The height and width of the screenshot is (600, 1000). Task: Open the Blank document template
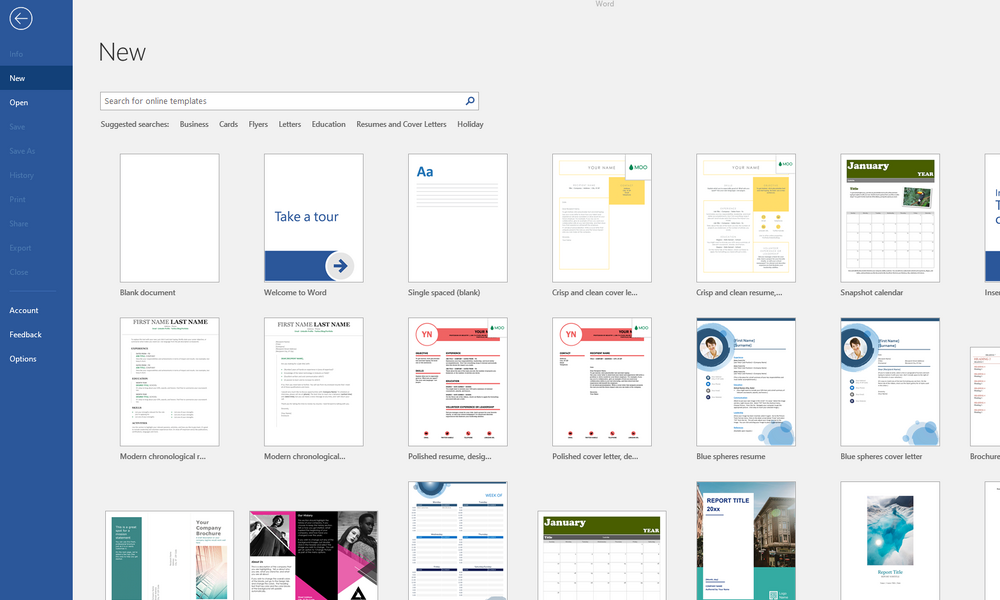pos(170,218)
